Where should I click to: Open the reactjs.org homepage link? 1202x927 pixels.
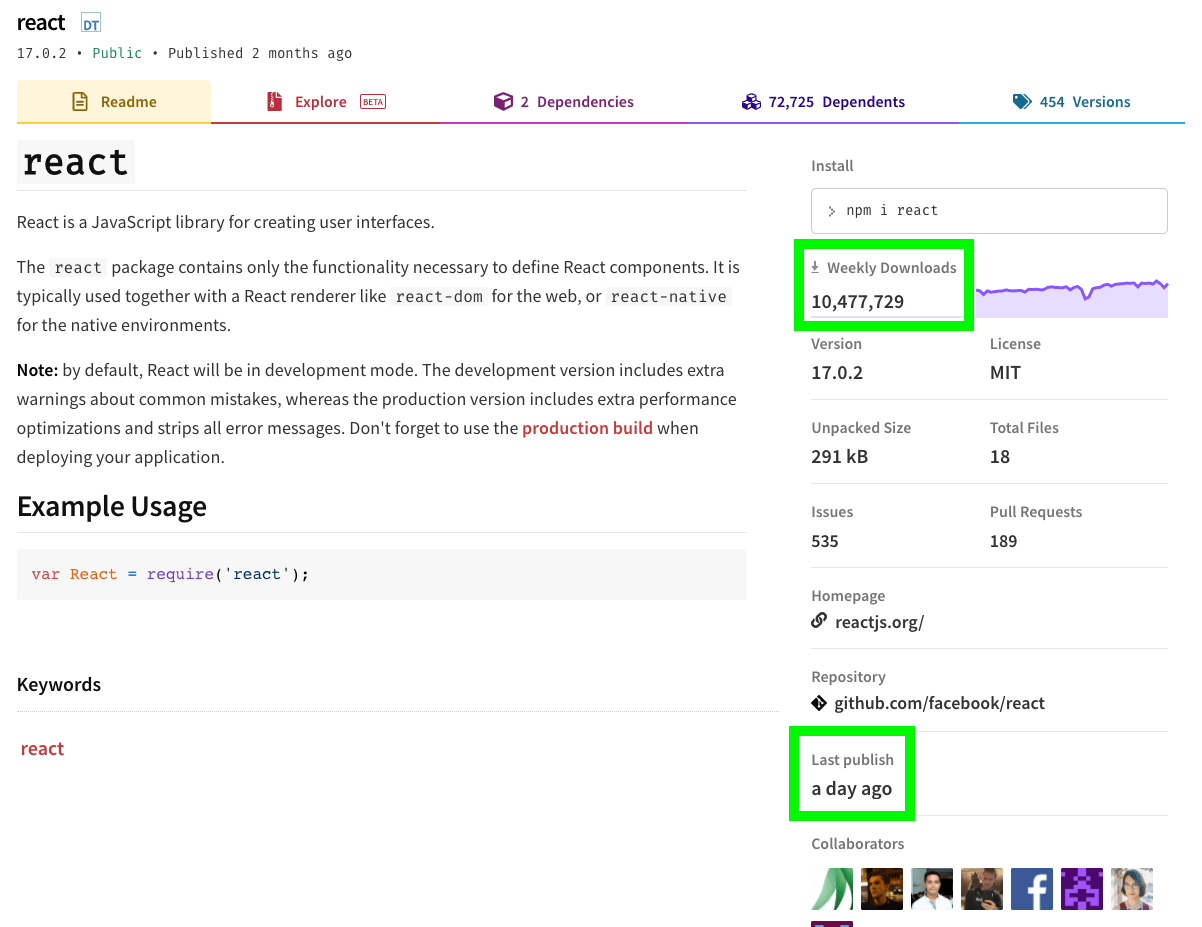pyautogui.click(x=879, y=622)
